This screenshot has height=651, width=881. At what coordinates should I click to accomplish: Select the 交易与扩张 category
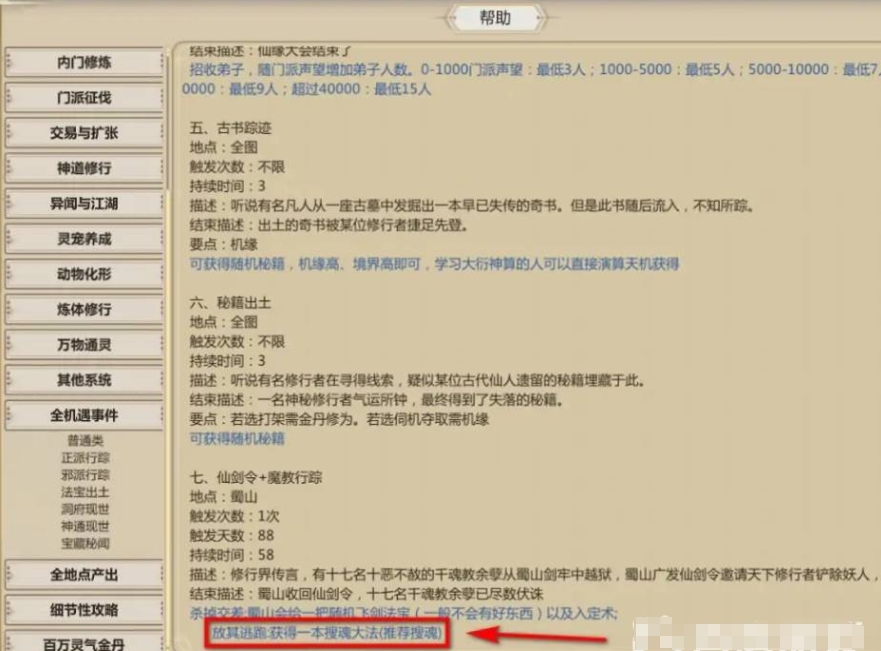pos(84,133)
